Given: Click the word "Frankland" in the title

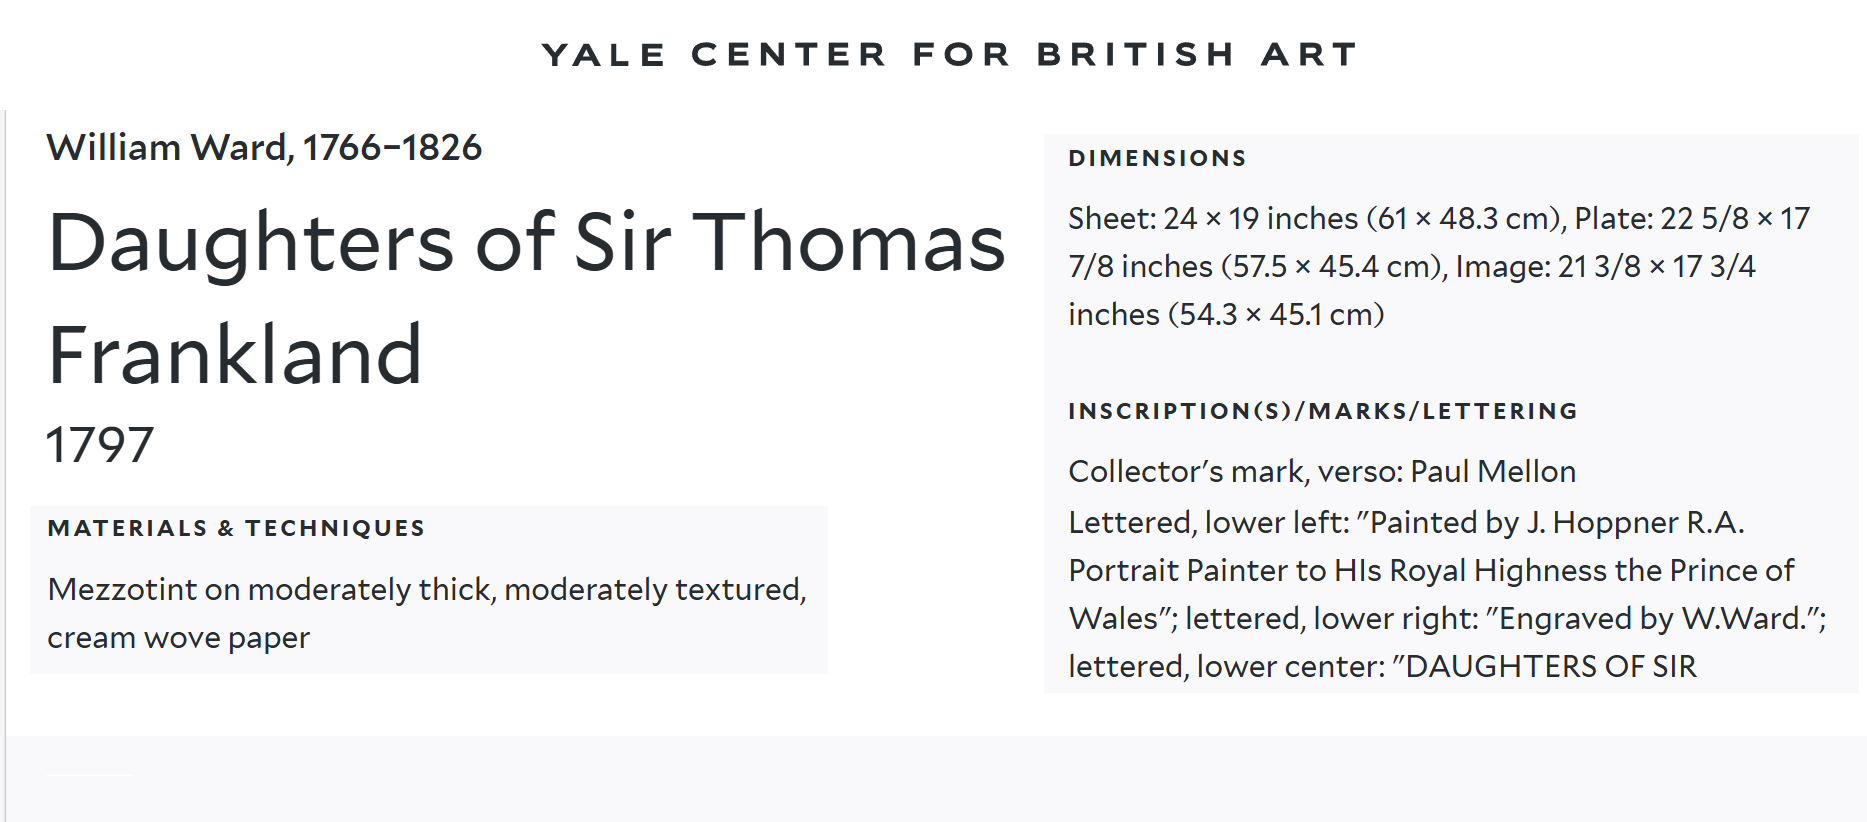Looking at the screenshot, I should click(236, 355).
